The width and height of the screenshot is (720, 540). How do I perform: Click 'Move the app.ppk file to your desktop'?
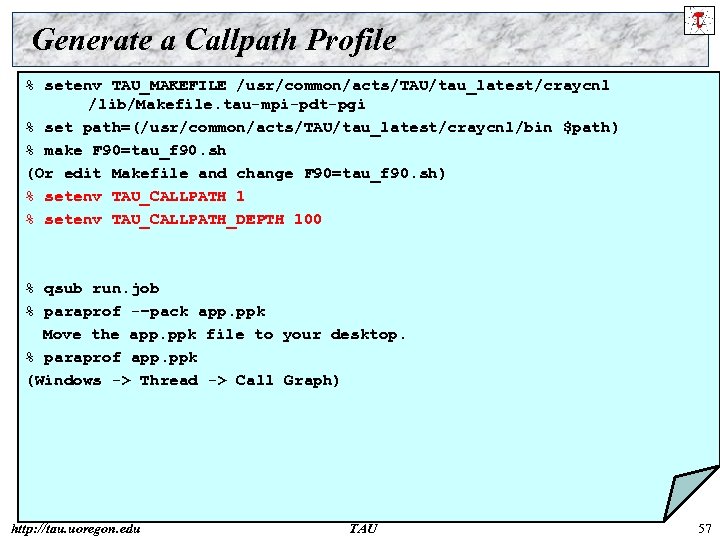(224, 335)
